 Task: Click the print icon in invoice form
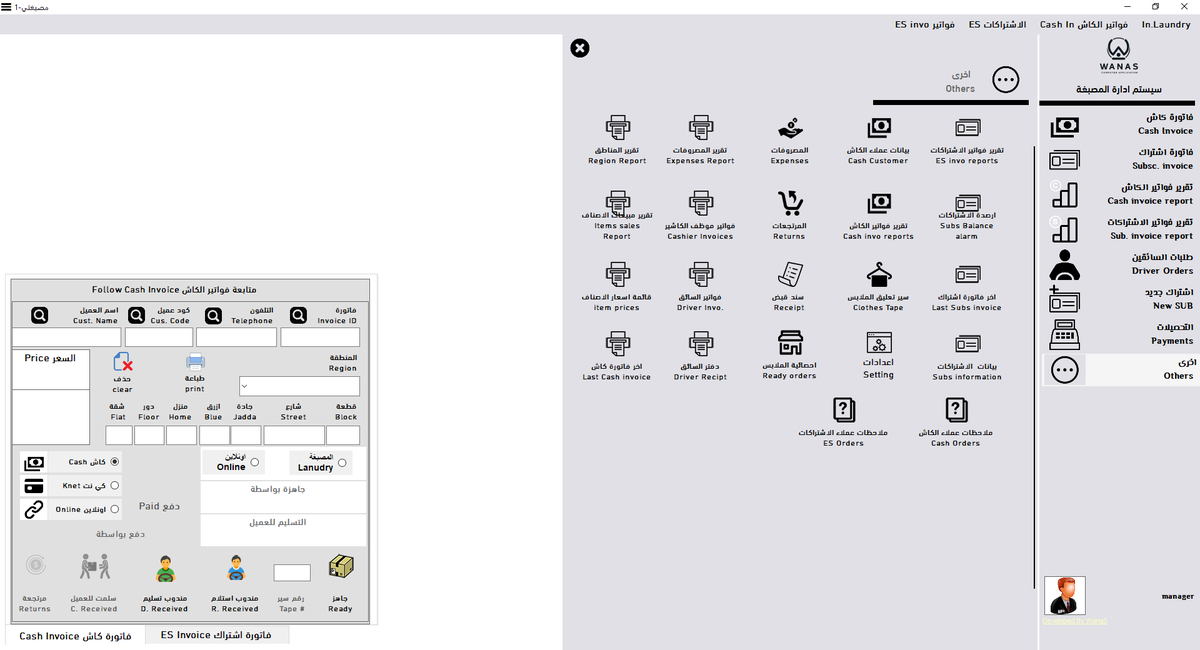point(195,362)
